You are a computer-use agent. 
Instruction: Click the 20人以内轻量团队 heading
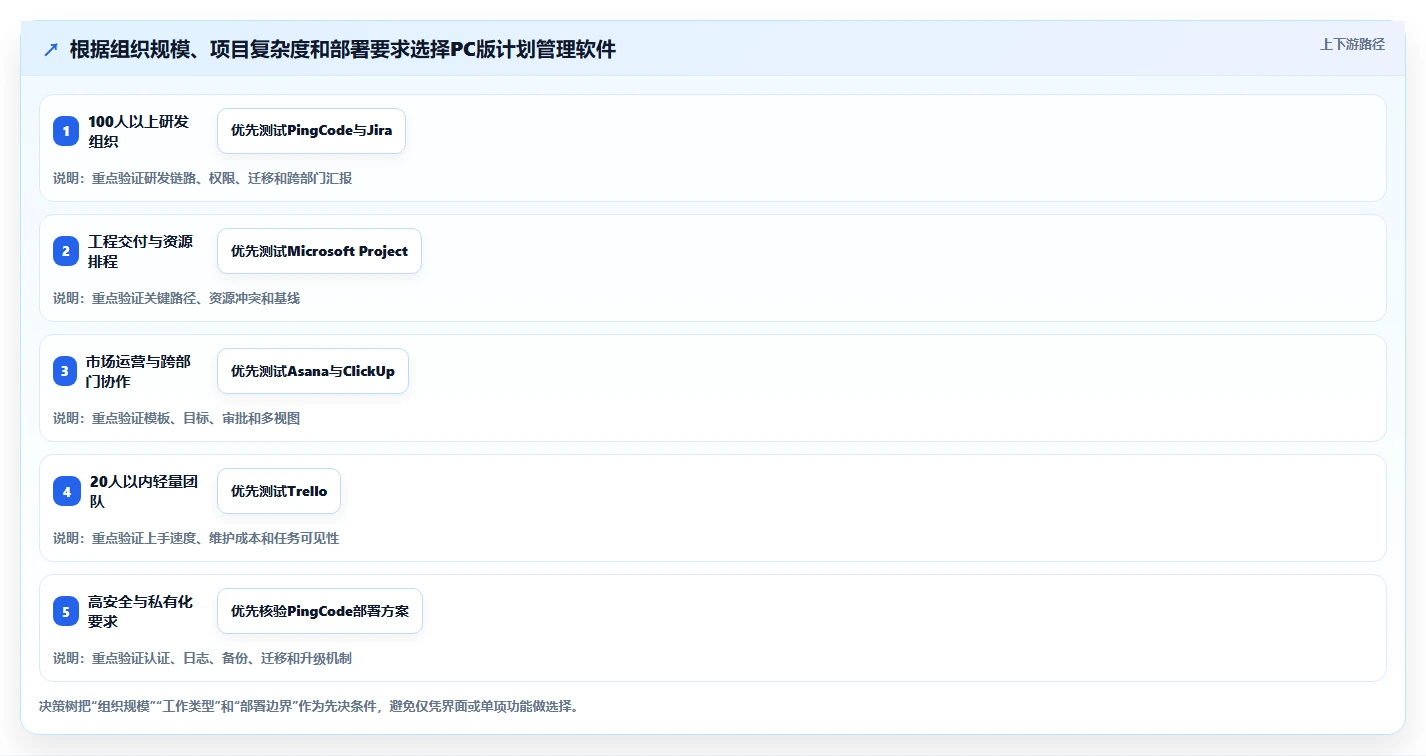tap(144, 491)
